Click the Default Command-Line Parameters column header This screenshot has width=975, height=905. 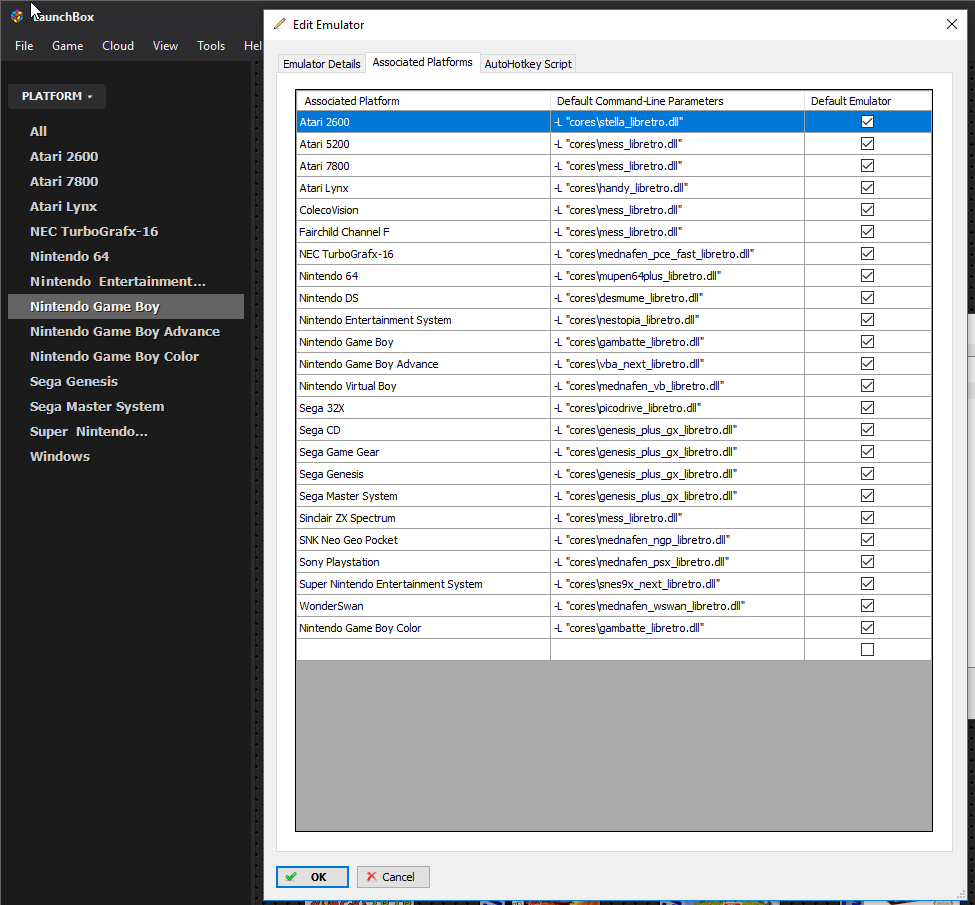(677, 101)
